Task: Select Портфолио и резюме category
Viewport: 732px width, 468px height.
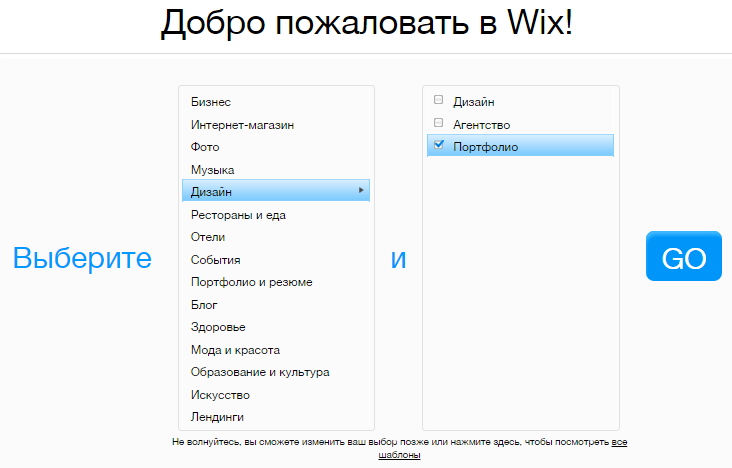Action: [x=276, y=282]
